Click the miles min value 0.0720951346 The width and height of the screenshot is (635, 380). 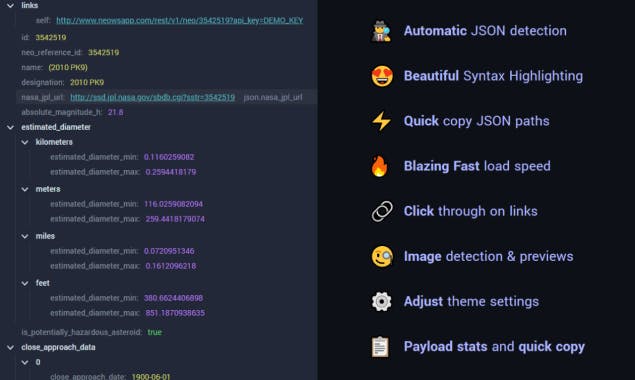click(x=169, y=251)
